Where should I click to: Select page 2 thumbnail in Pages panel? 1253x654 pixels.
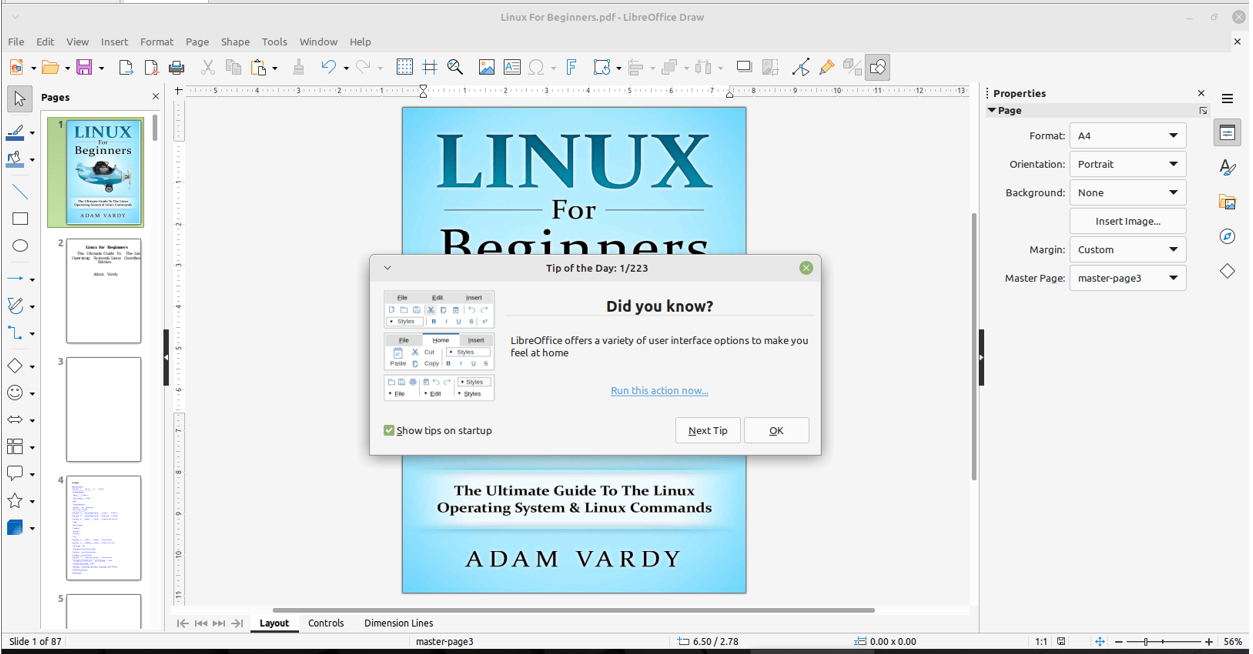point(104,291)
